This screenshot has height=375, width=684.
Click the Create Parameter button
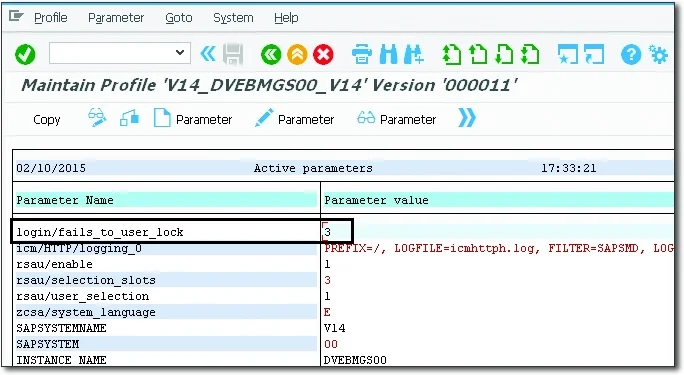193,119
